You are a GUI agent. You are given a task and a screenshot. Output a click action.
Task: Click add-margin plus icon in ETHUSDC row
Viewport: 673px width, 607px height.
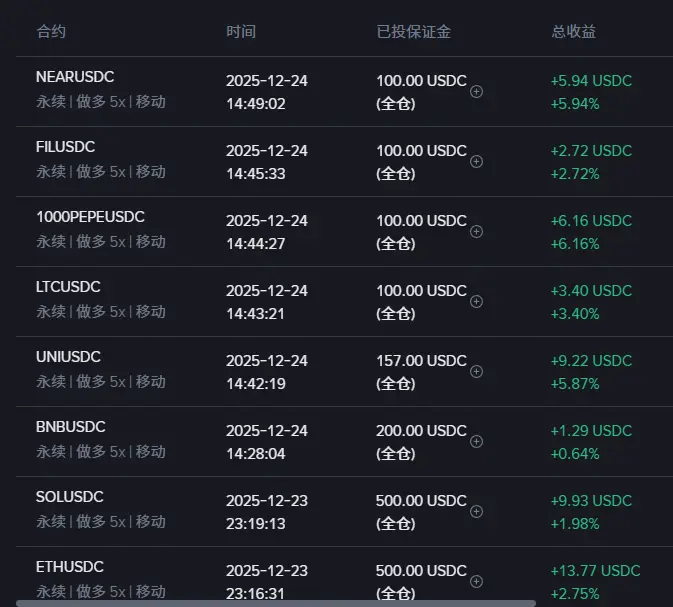476,581
